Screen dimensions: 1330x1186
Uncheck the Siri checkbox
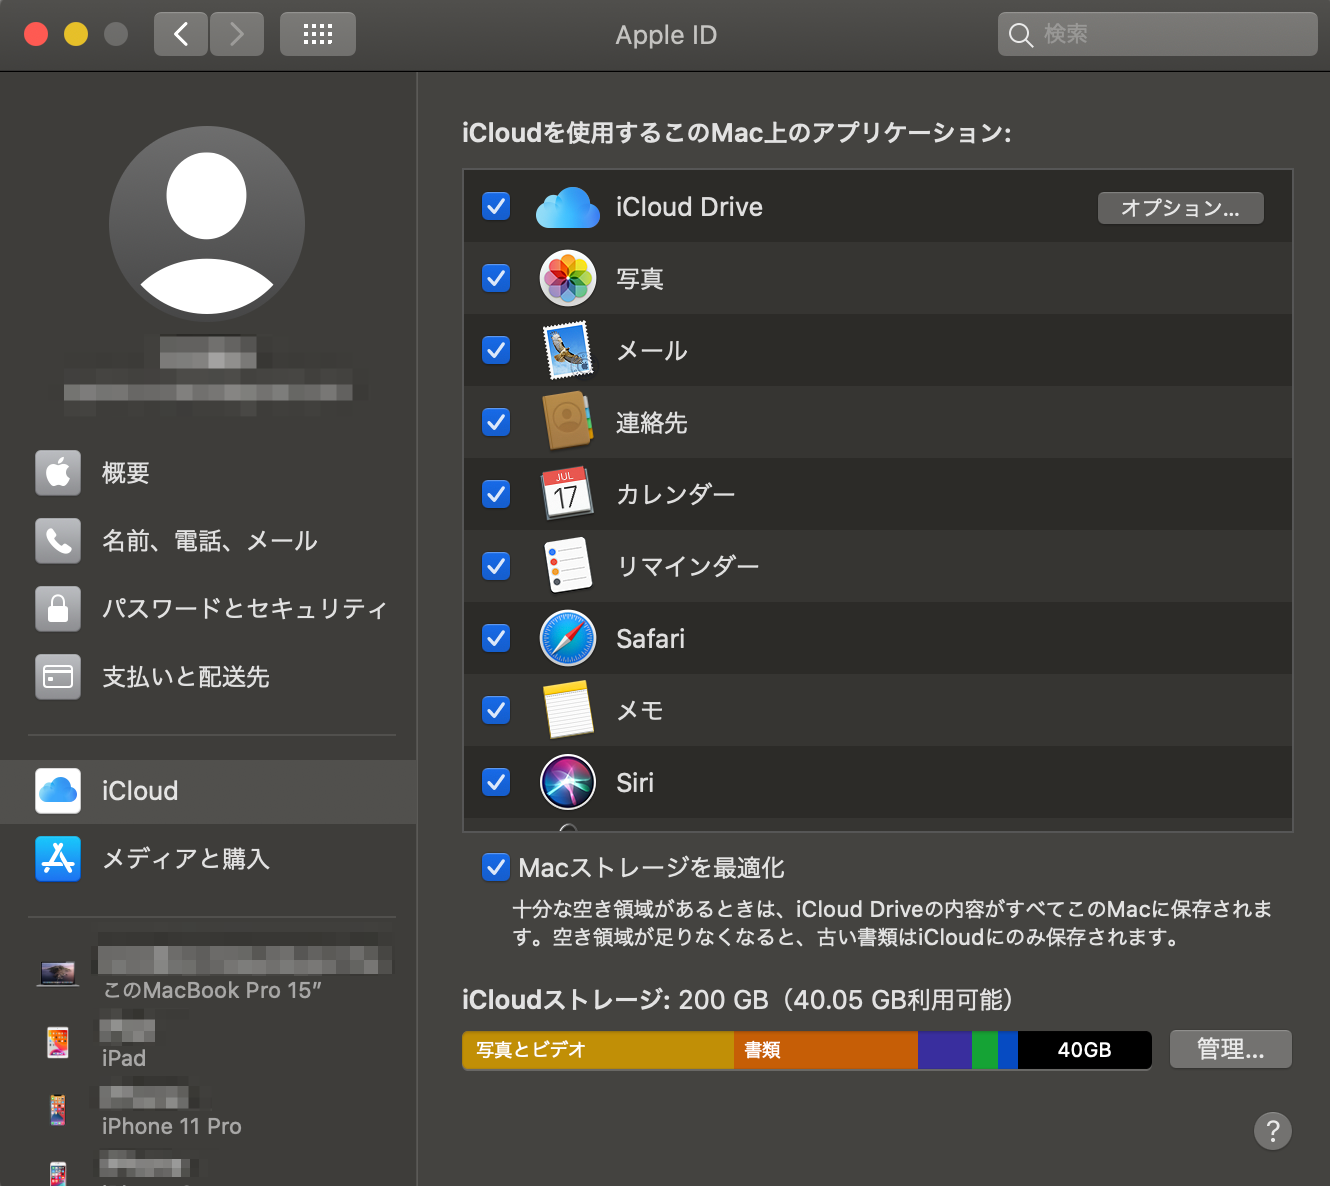496,782
